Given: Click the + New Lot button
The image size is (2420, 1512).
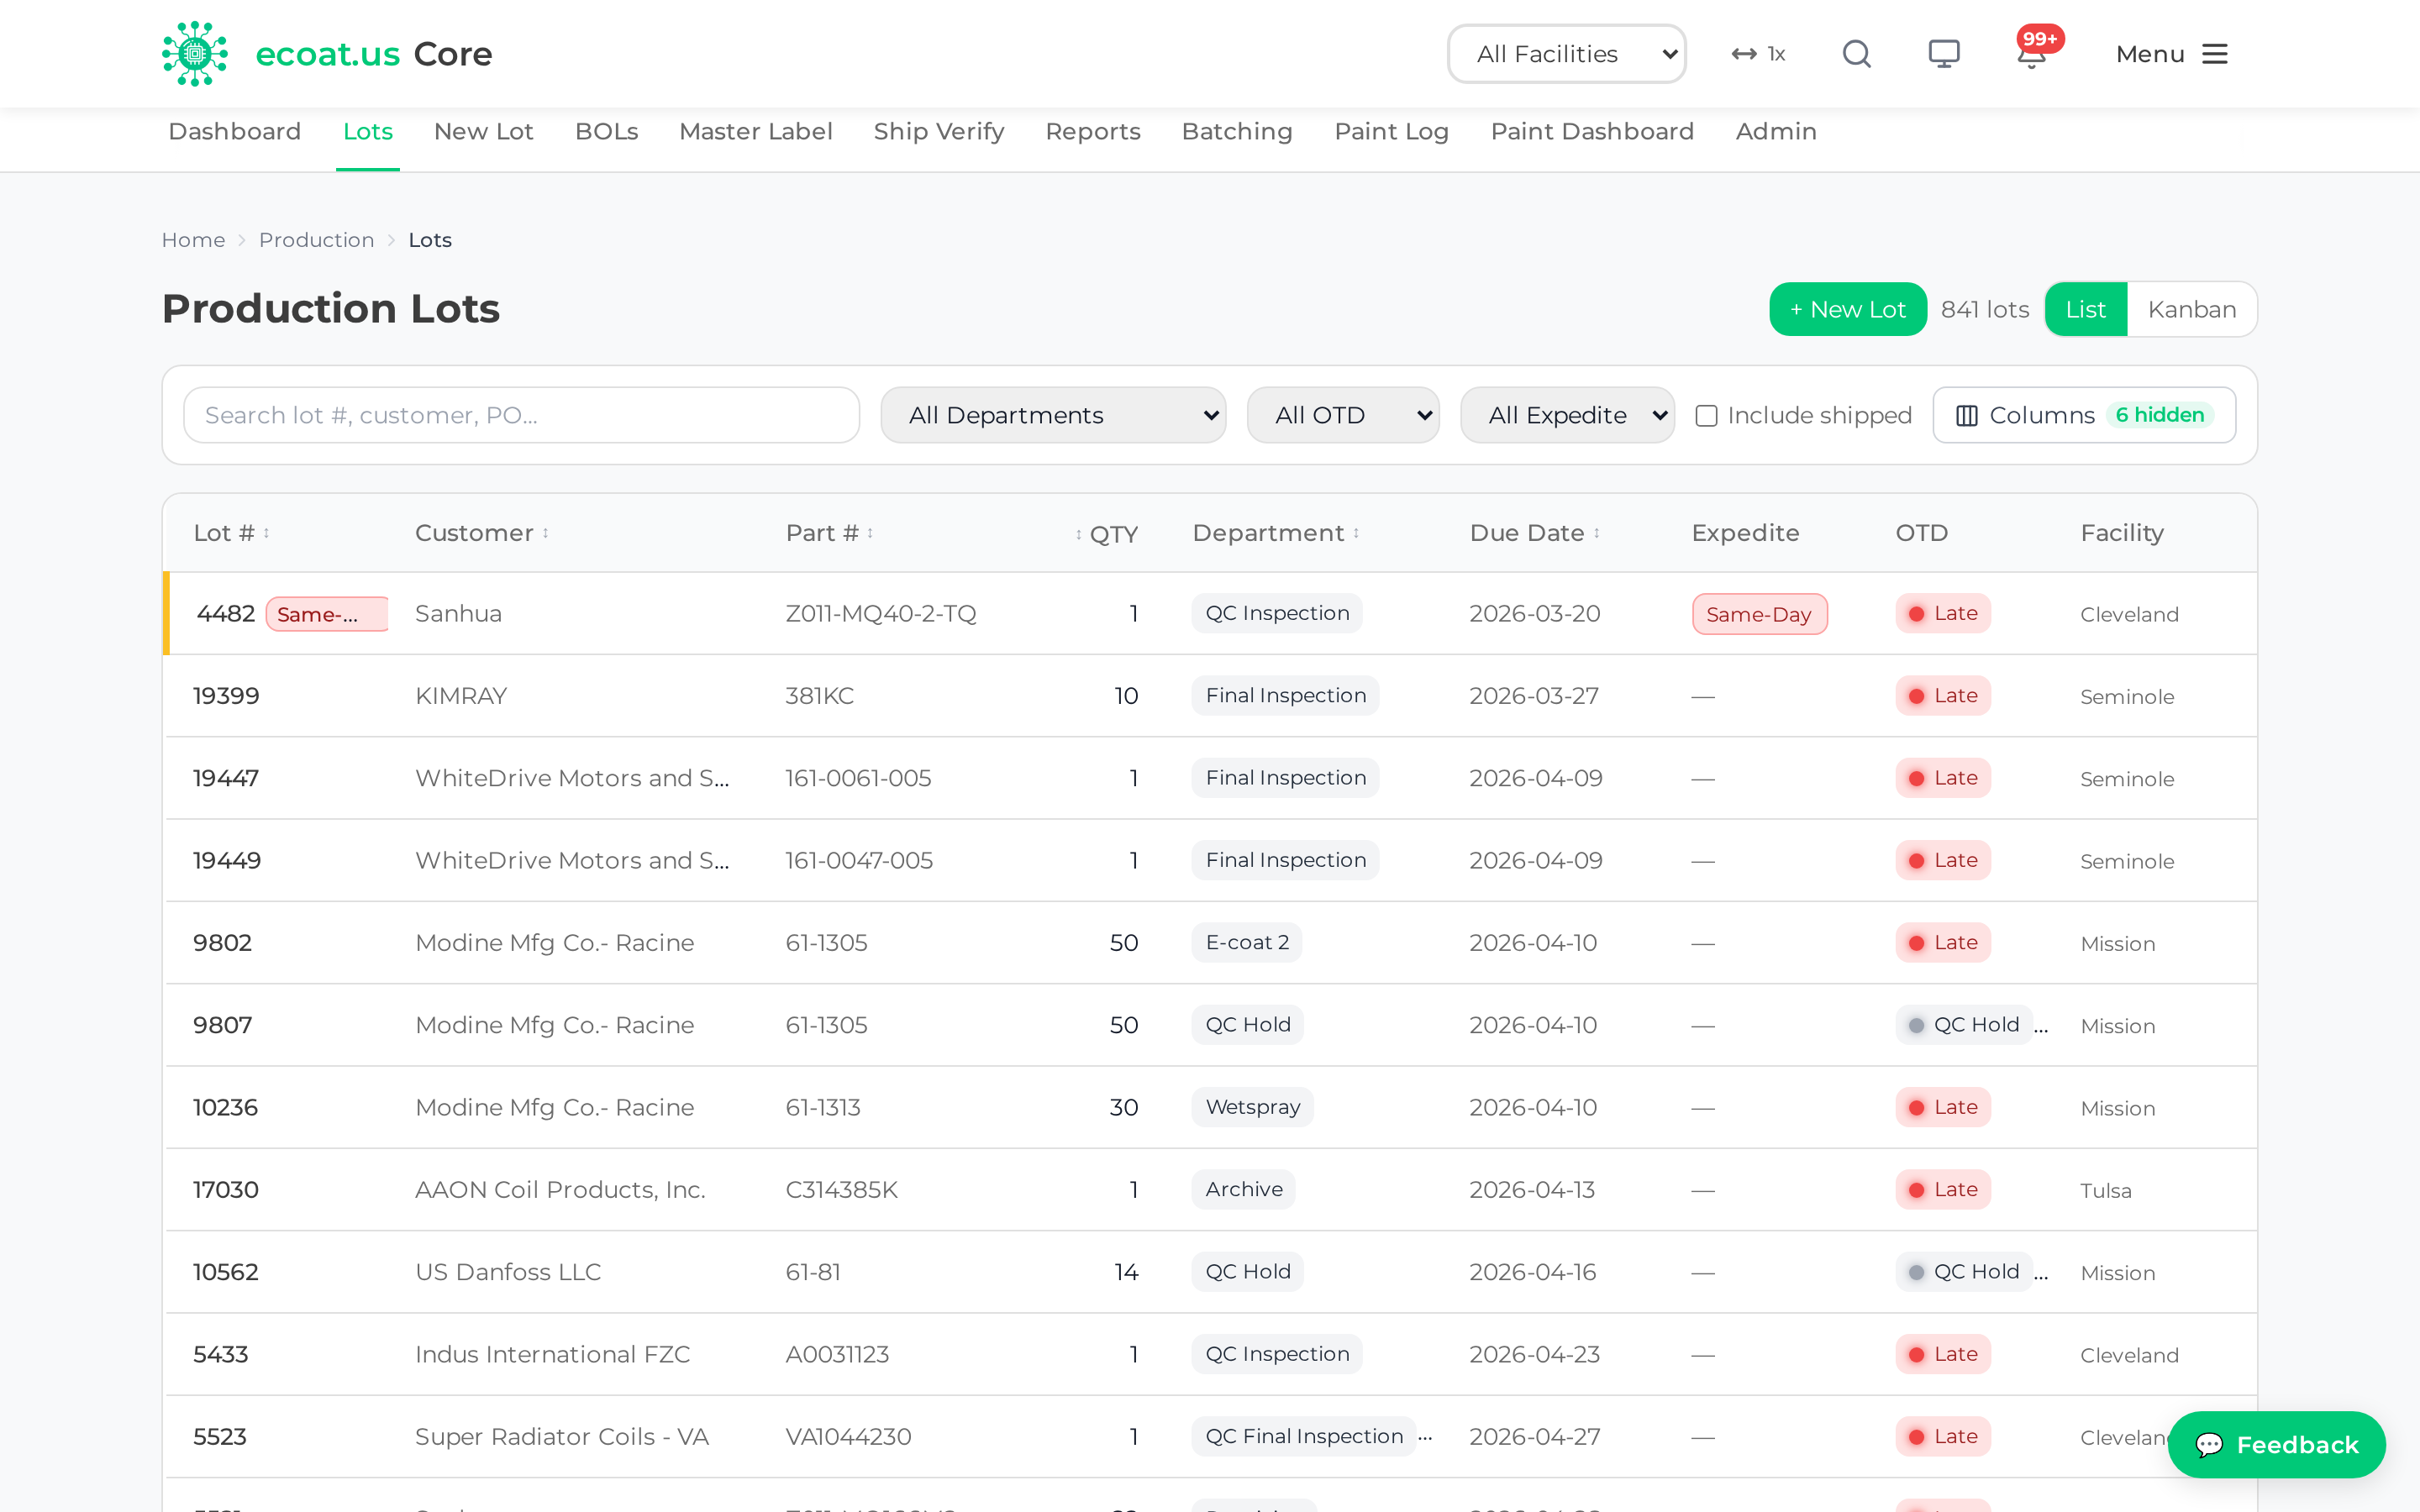Looking at the screenshot, I should [x=1847, y=309].
